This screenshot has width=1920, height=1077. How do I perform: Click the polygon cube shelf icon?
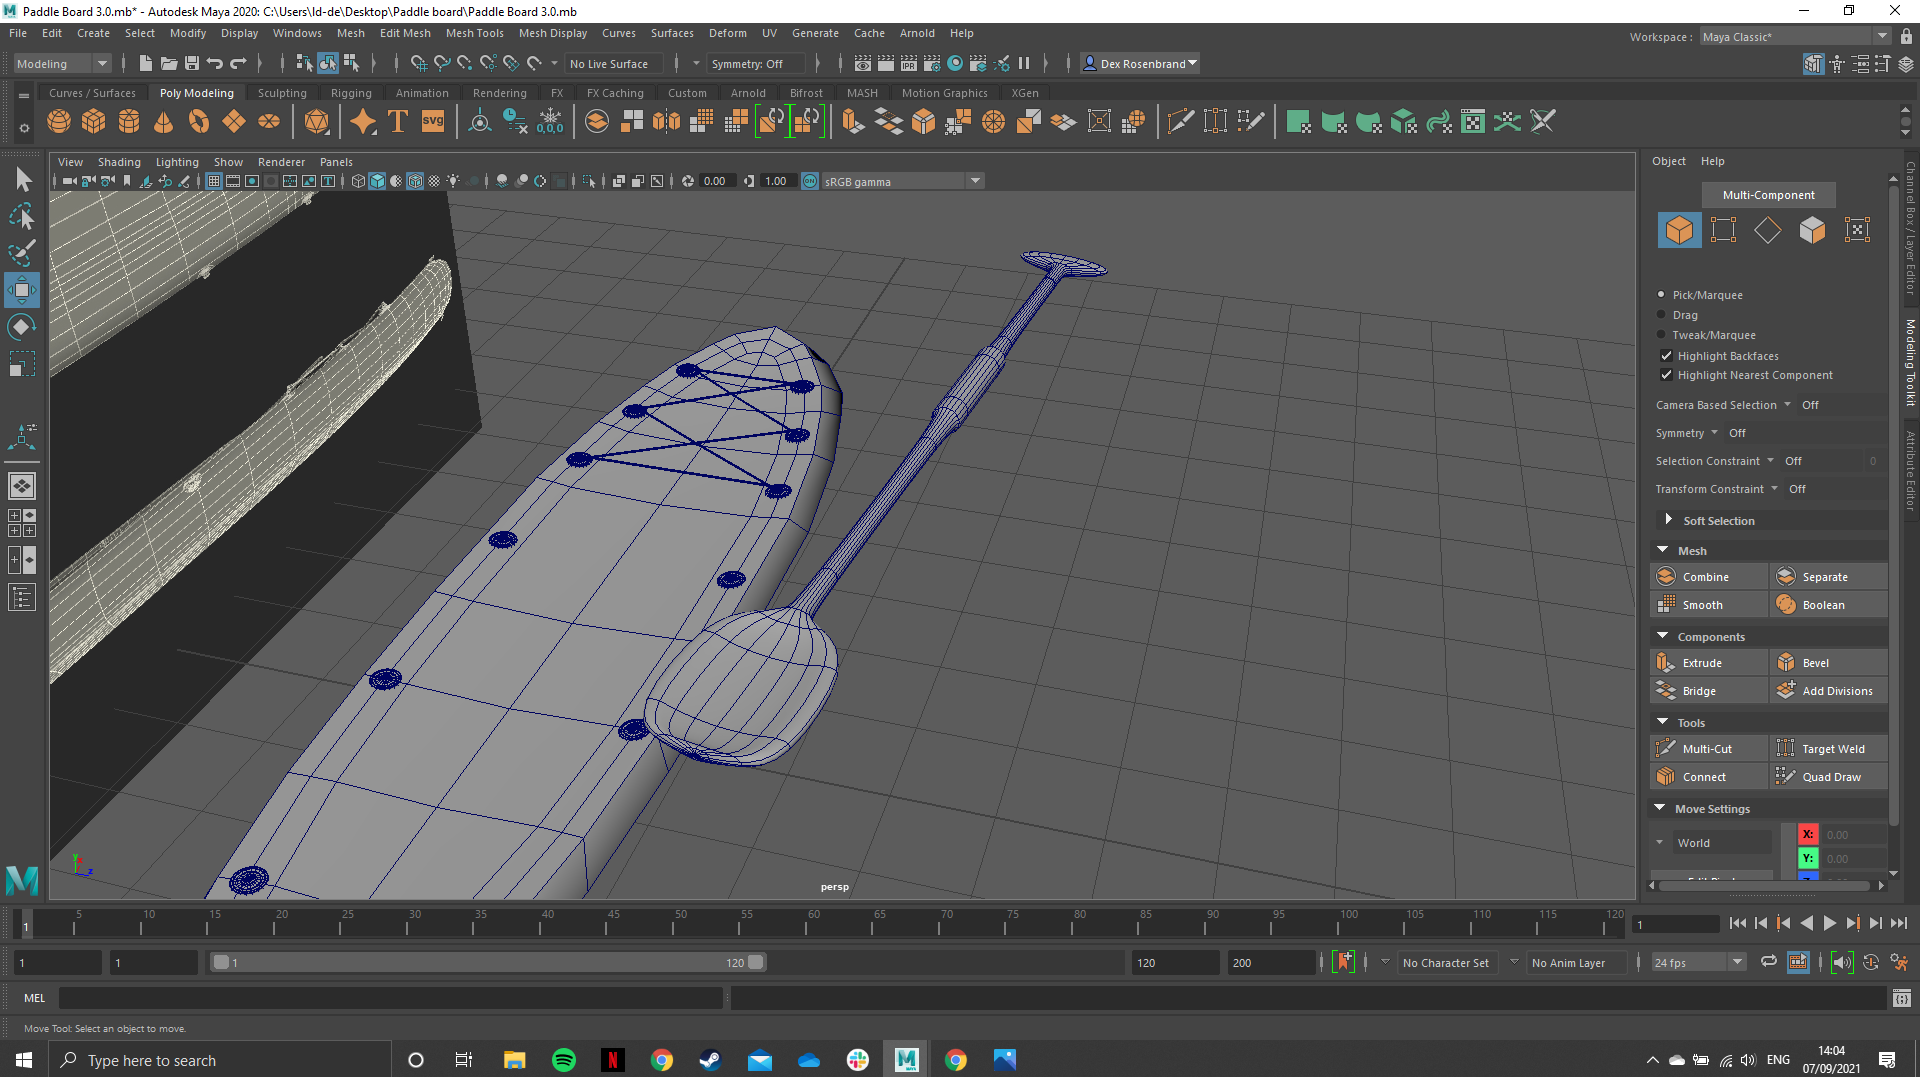[94, 122]
